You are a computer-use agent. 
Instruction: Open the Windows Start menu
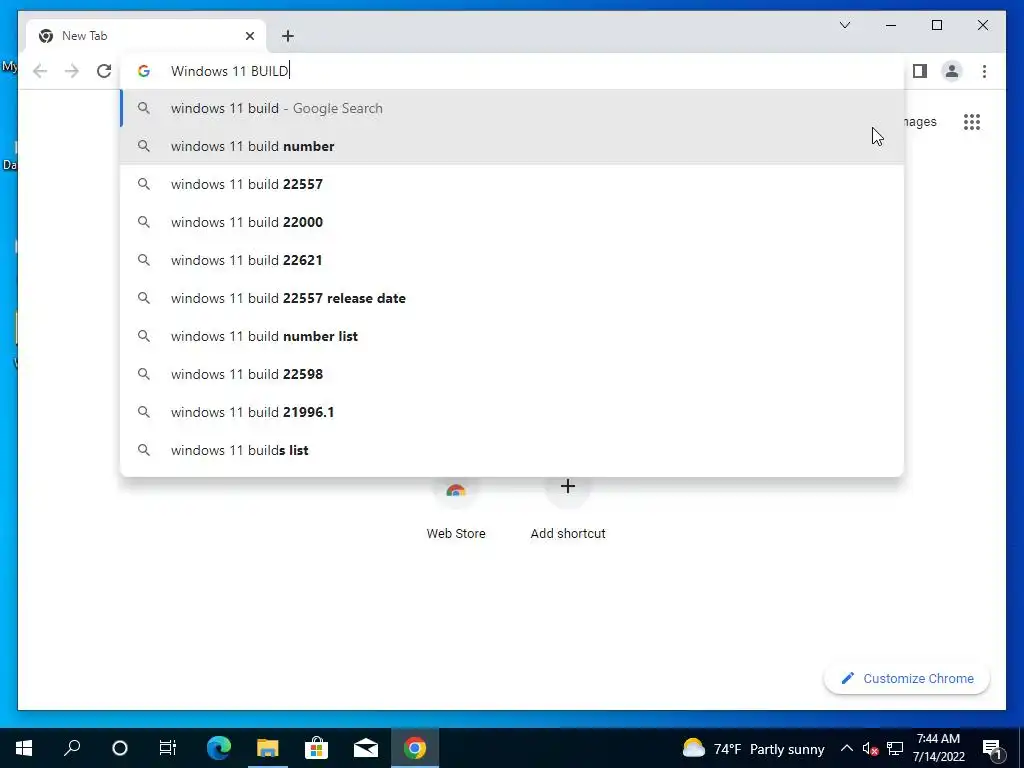pyautogui.click(x=24, y=748)
